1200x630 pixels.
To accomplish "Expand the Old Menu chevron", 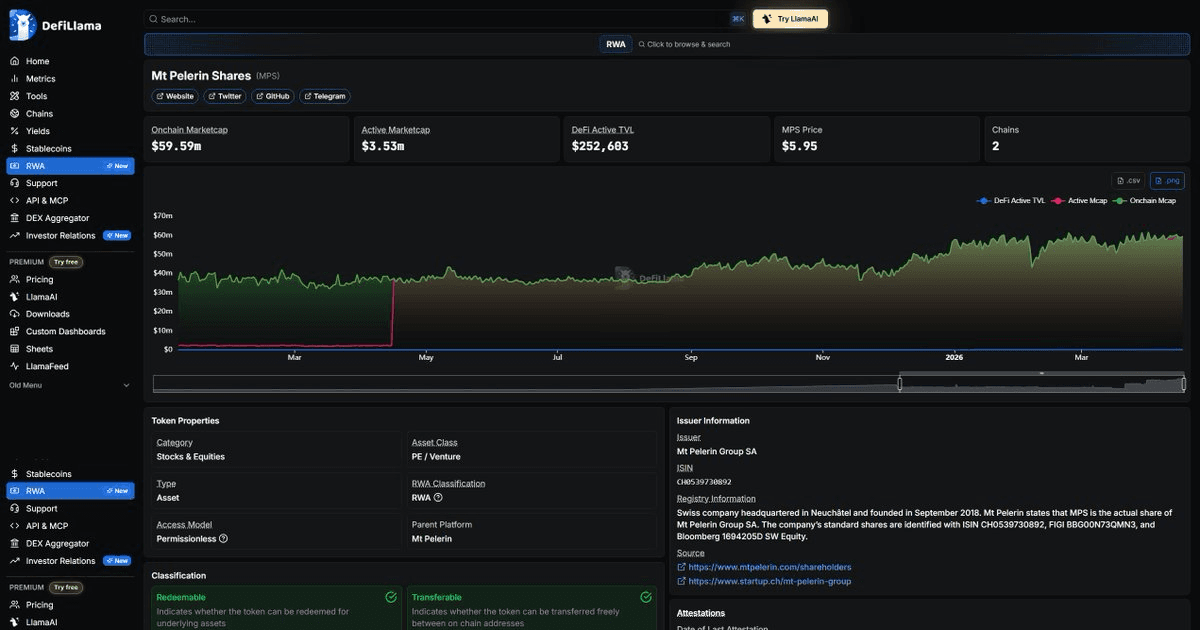I will coord(126,385).
